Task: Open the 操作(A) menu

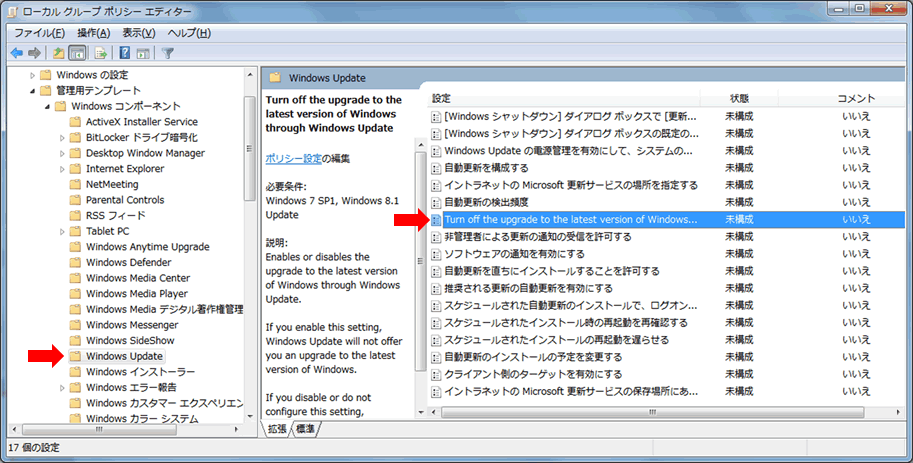Action: (x=93, y=33)
